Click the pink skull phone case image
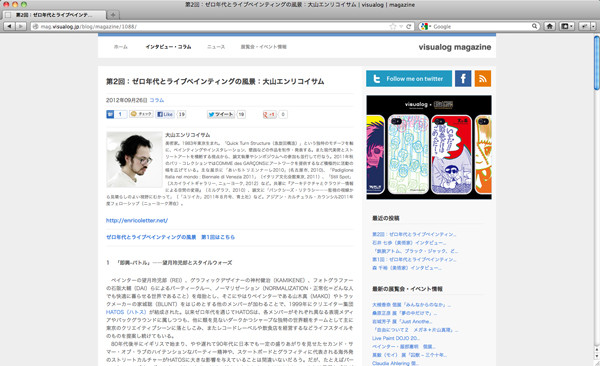The image size is (600, 366). pyautogui.click(x=375, y=154)
